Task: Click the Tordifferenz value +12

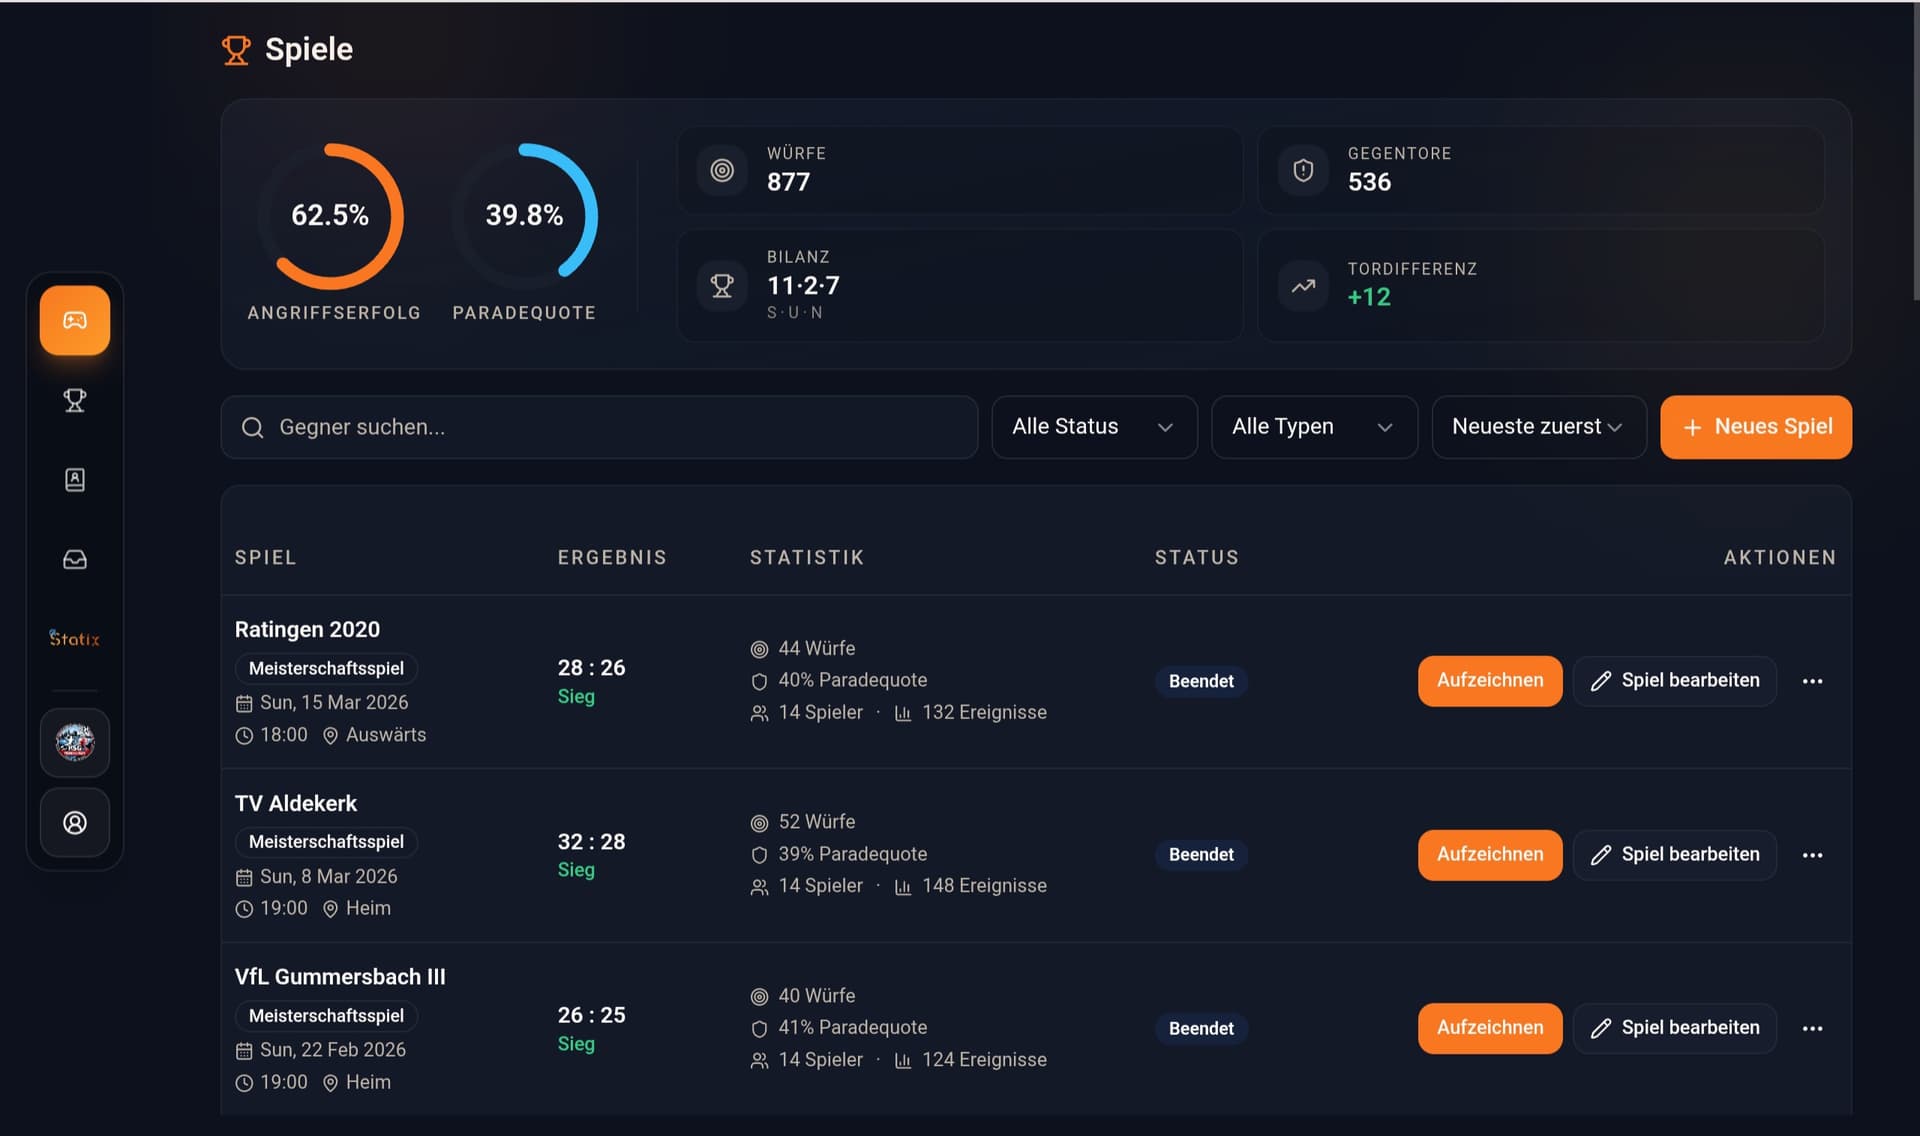Action: point(1369,298)
